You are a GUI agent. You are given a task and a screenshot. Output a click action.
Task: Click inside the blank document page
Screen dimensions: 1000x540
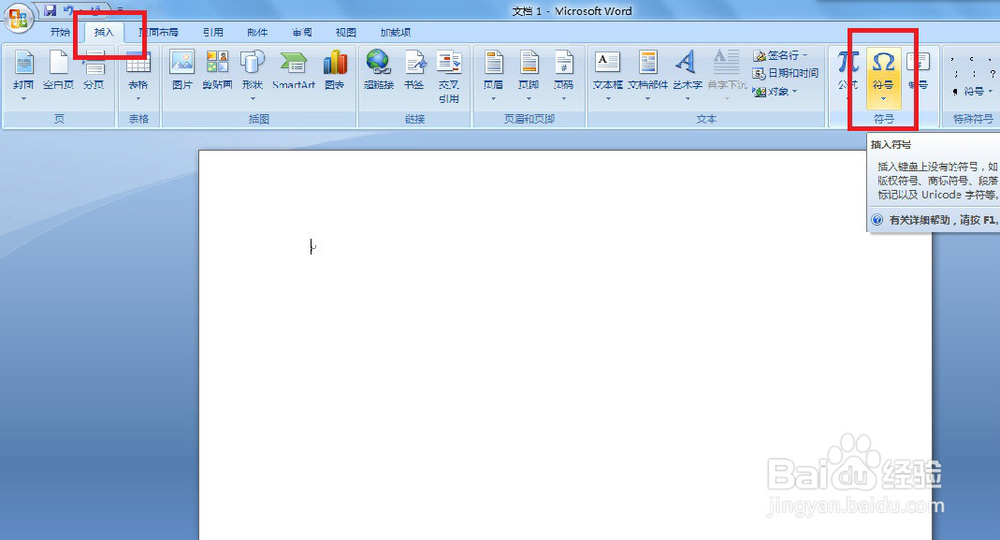tap(564, 345)
